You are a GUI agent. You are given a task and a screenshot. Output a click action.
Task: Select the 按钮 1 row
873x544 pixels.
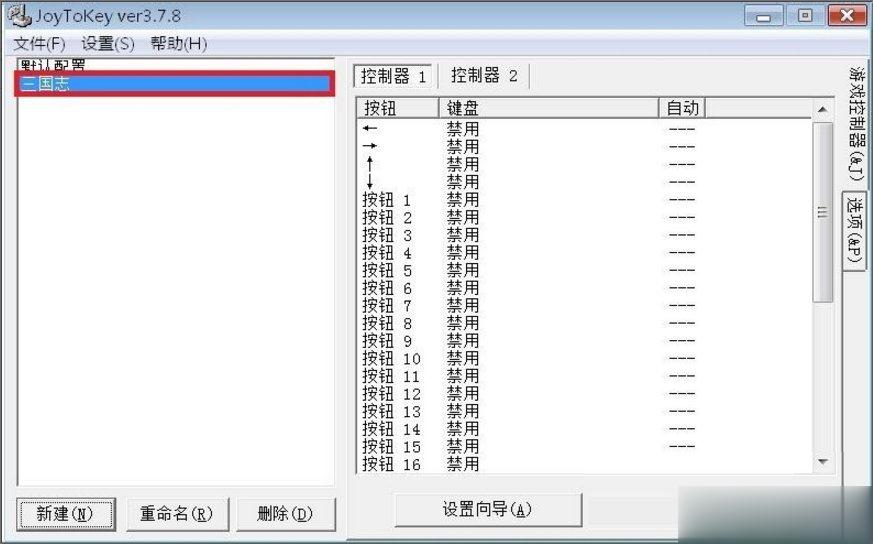[x=583, y=199]
